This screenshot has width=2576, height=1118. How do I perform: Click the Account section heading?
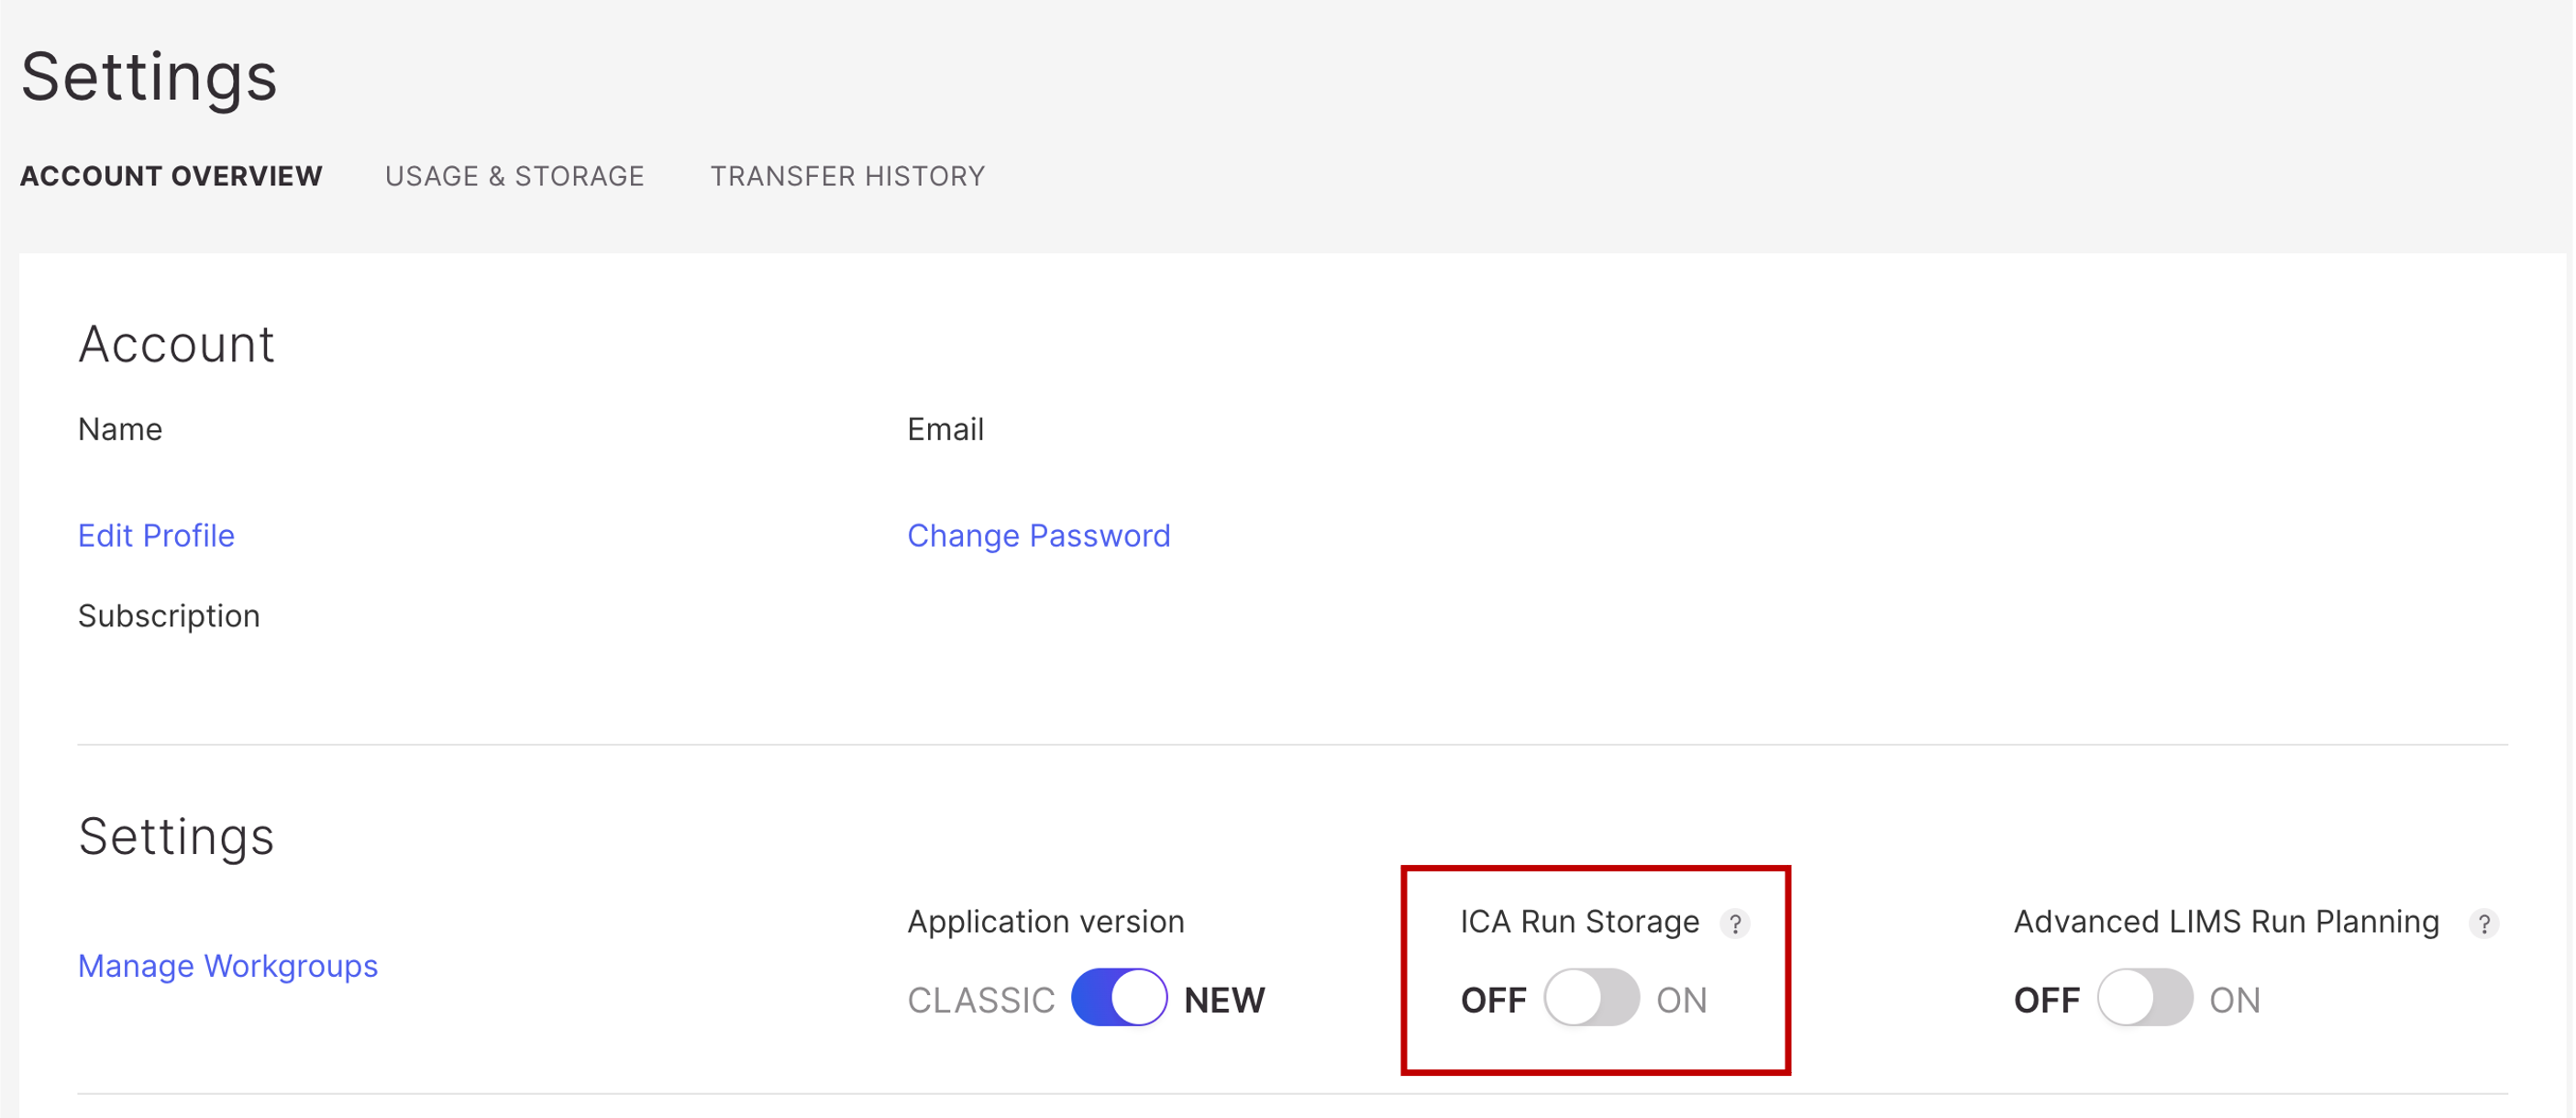[176, 344]
